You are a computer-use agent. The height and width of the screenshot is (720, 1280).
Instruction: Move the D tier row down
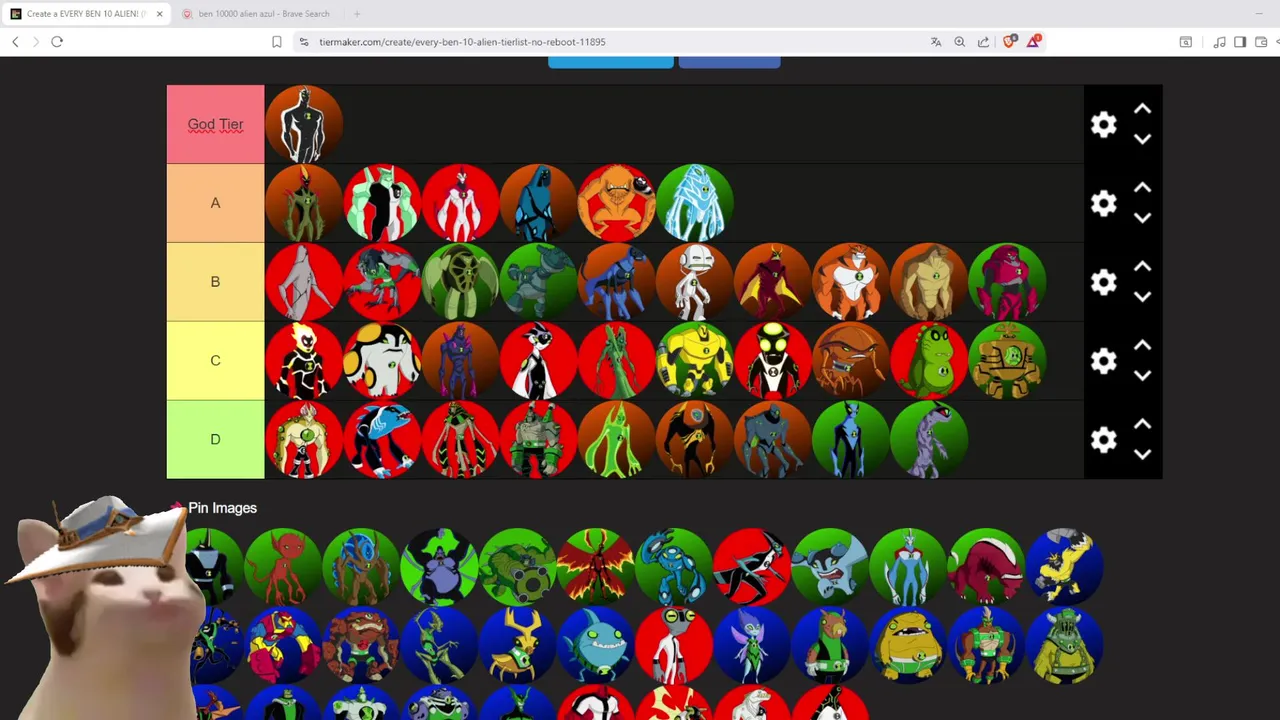click(1142, 455)
